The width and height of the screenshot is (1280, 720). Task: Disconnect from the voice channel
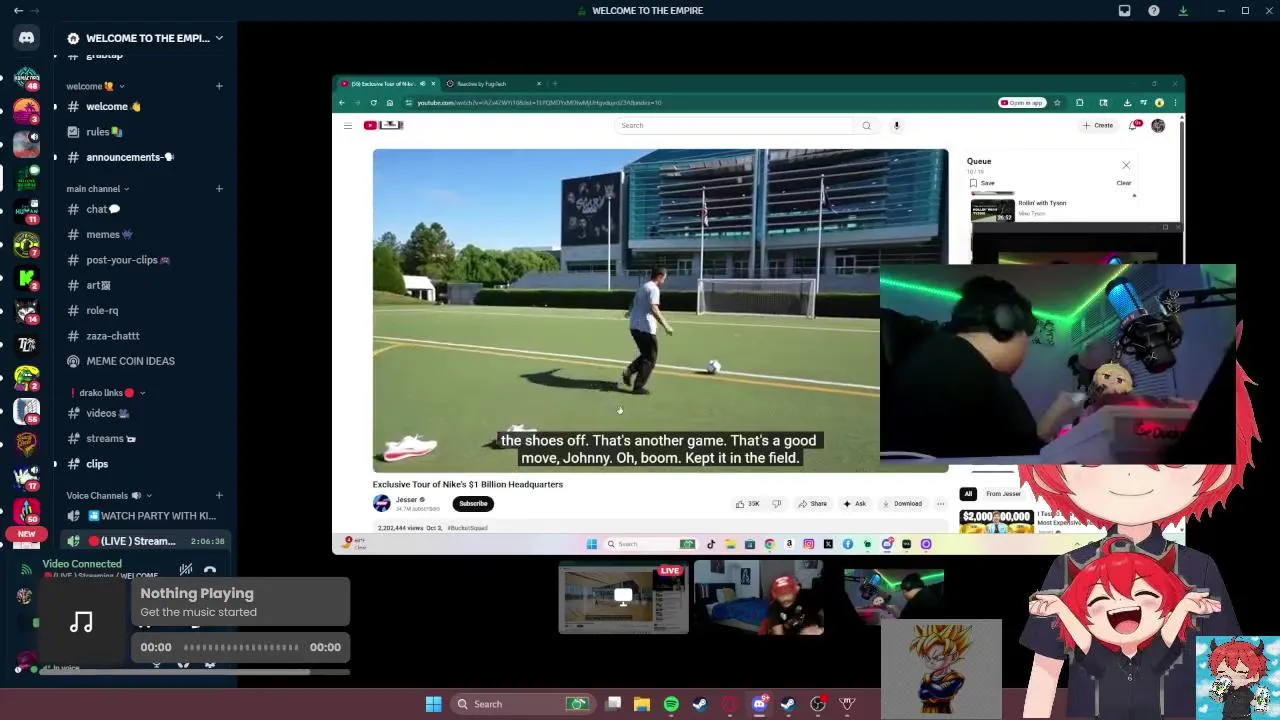click(209, 570)
